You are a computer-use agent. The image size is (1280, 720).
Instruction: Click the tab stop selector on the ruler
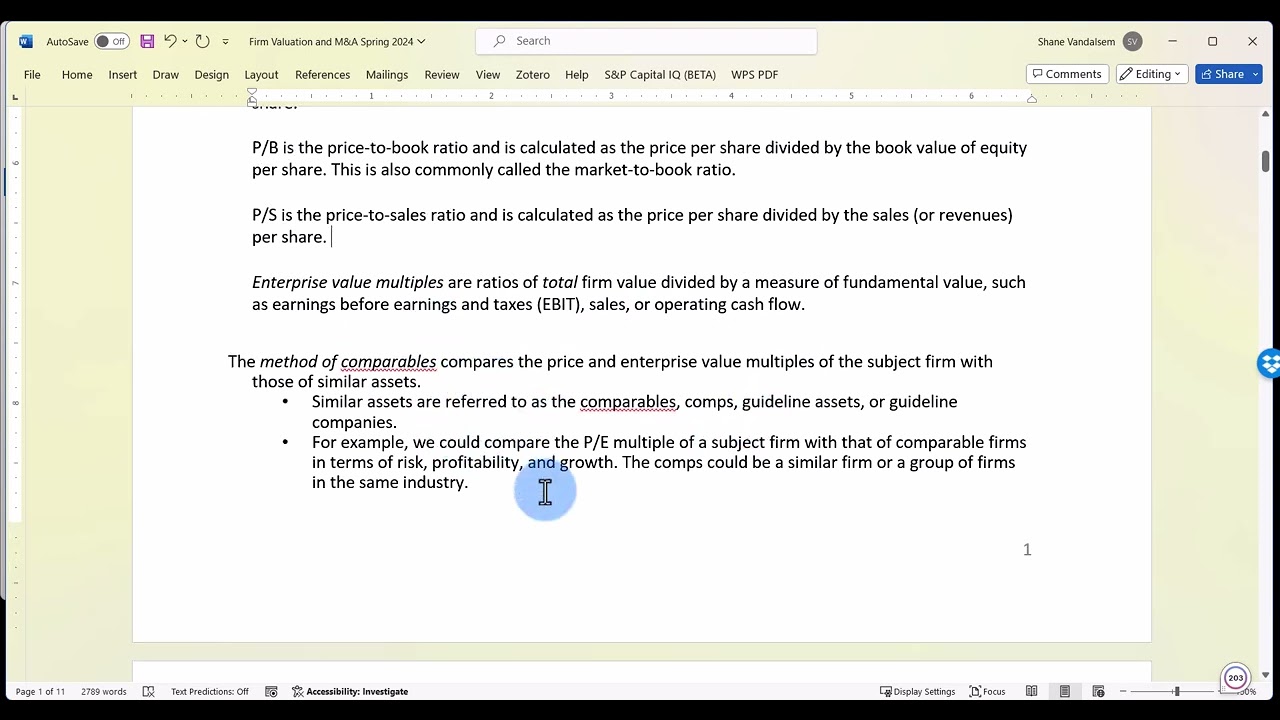[x=14, y=96]
